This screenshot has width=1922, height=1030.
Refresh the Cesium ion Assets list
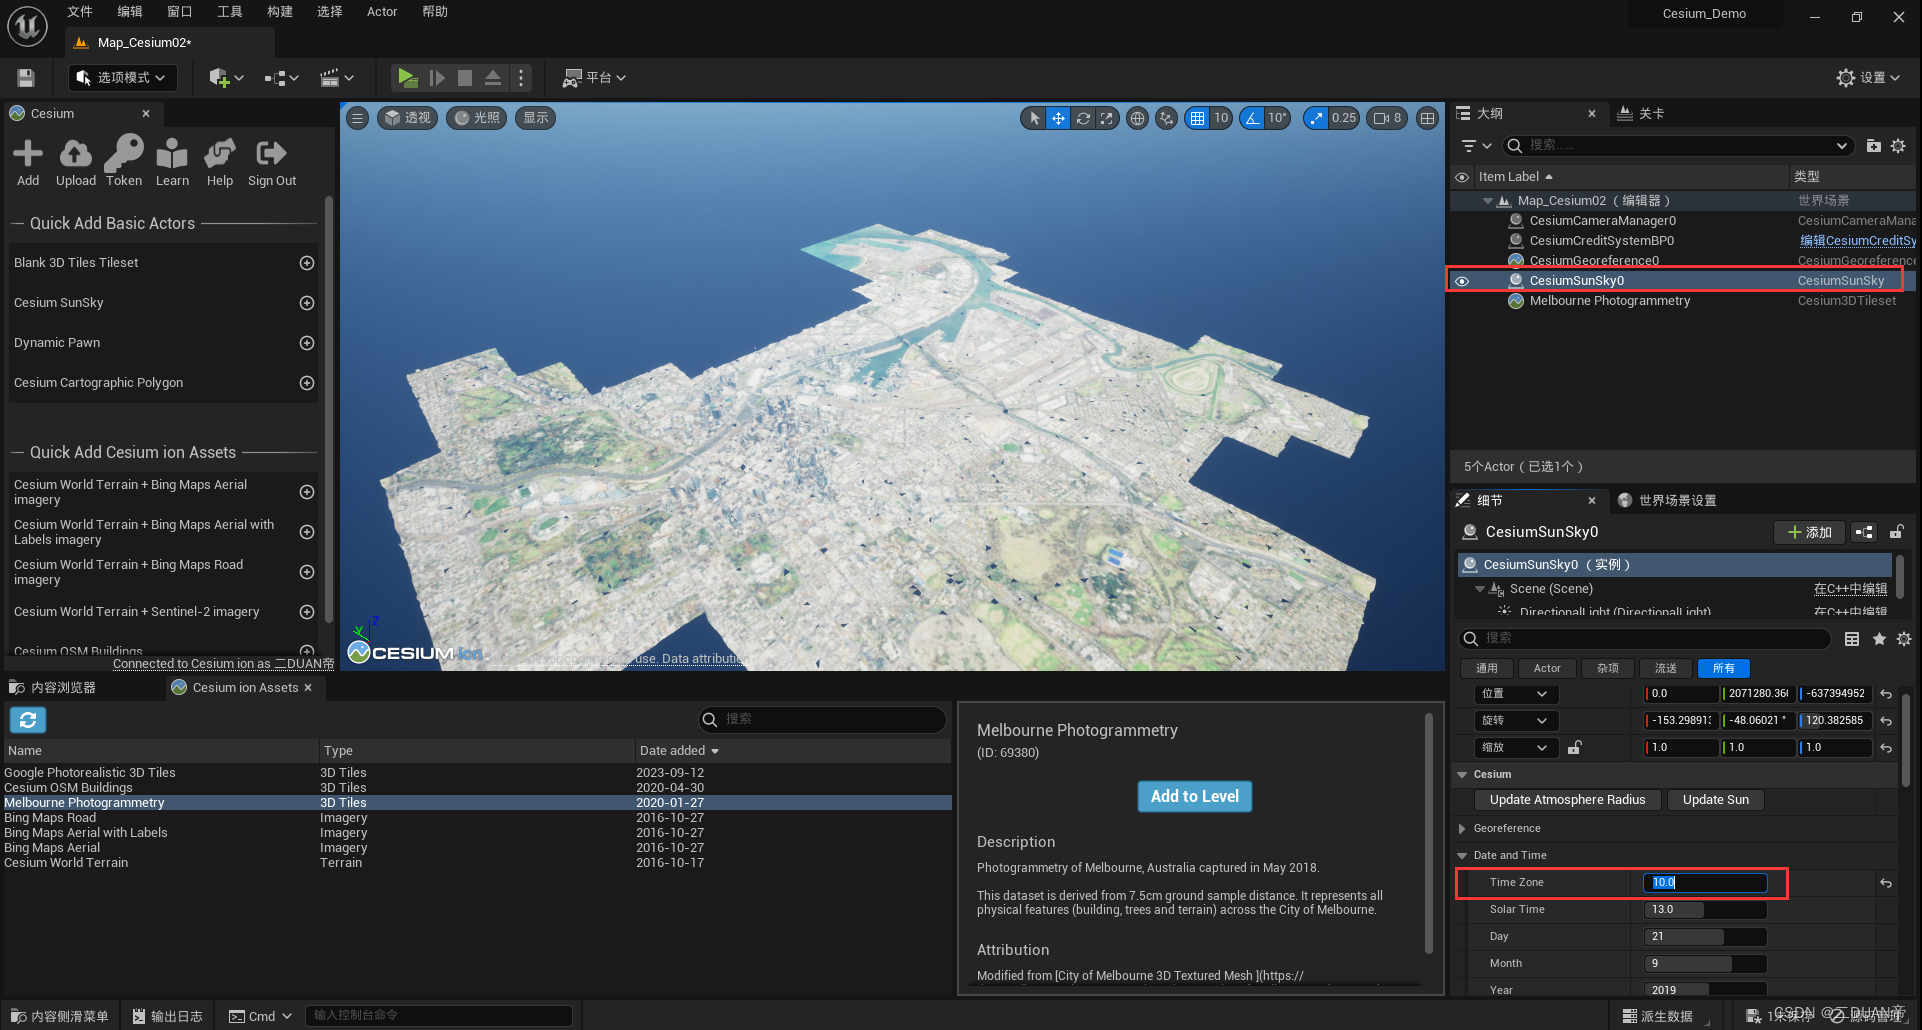[x=28, y=720]
